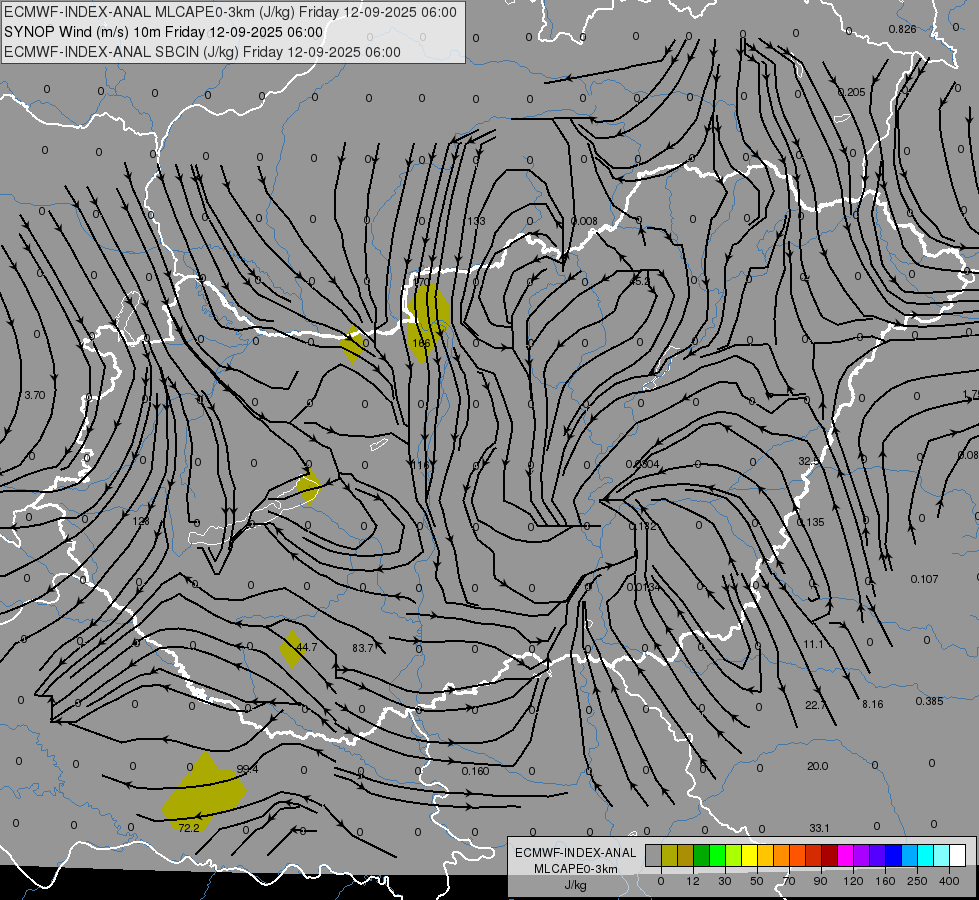Click the purple legend swatch
The width and height of the screenshot is (979, 900).
click(862, 856)
